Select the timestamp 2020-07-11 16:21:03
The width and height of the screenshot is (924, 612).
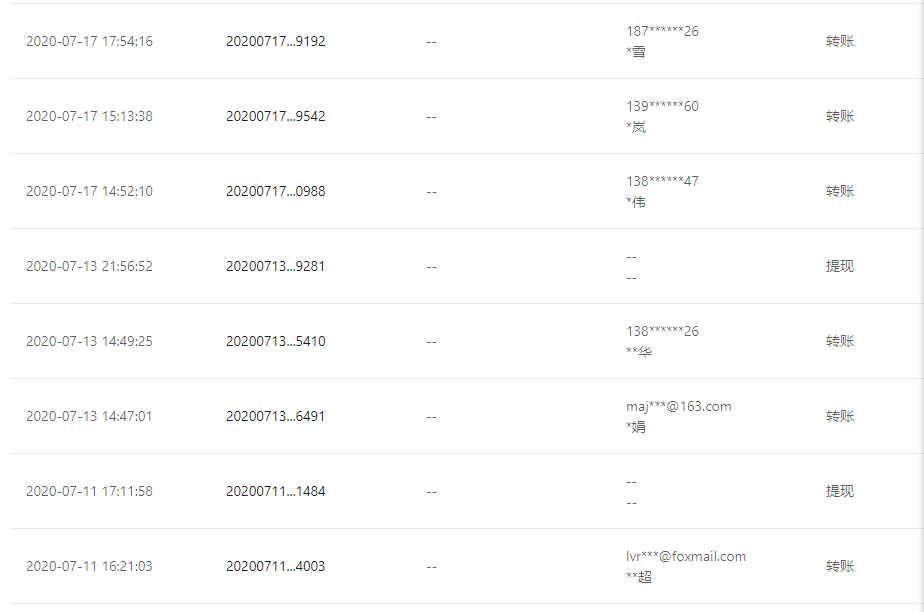(89, 566)
